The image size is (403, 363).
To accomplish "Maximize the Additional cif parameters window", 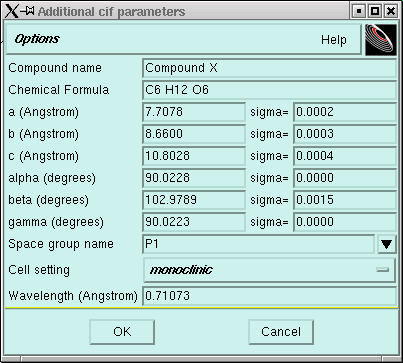I will click(x=375, y=11).
